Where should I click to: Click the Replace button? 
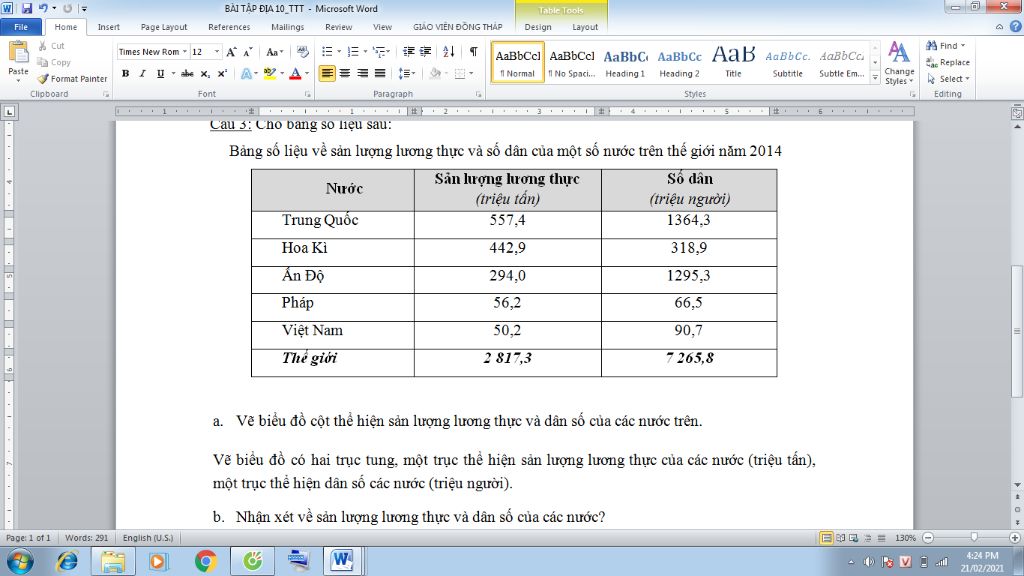pyautogui.click(x=948, y=62)
